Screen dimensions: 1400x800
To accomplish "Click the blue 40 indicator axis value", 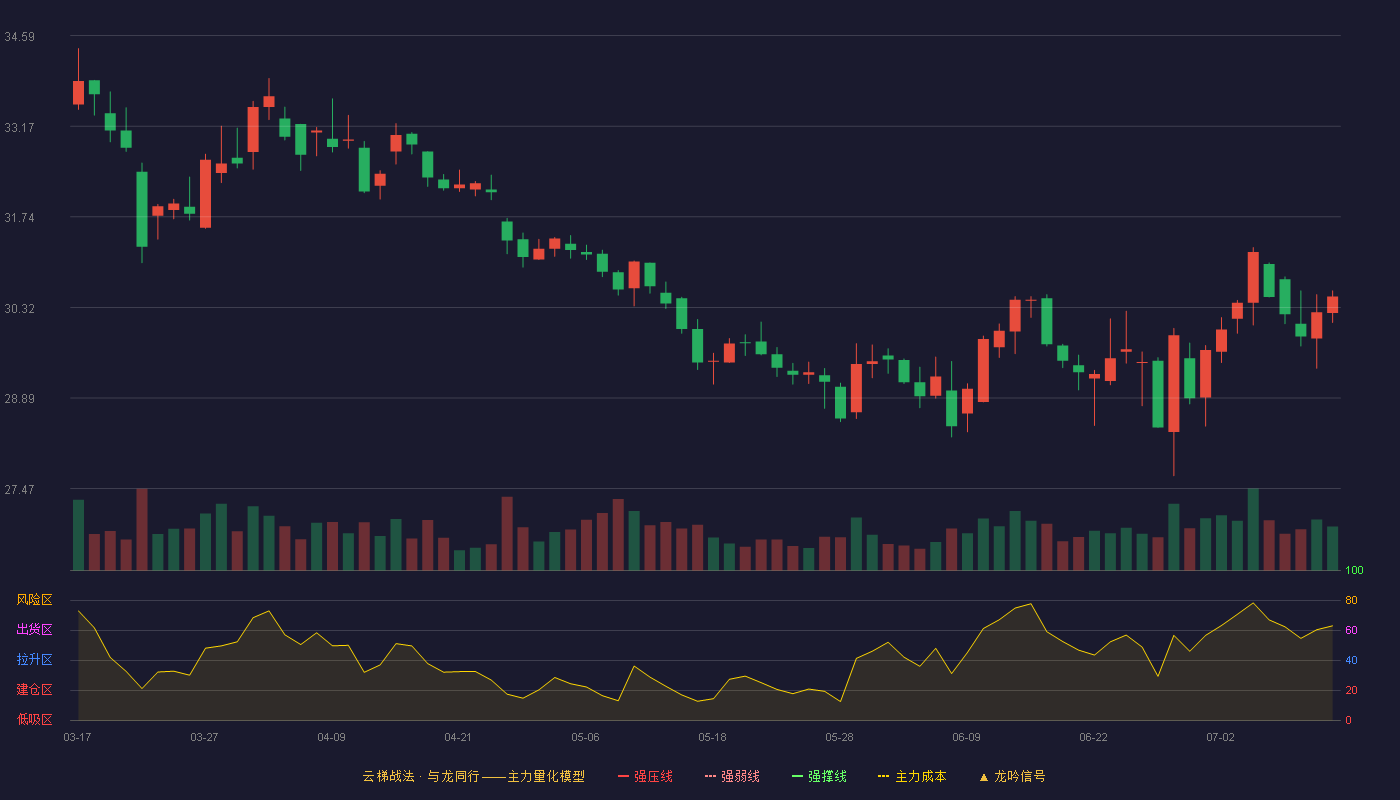I will point(1351,660).
